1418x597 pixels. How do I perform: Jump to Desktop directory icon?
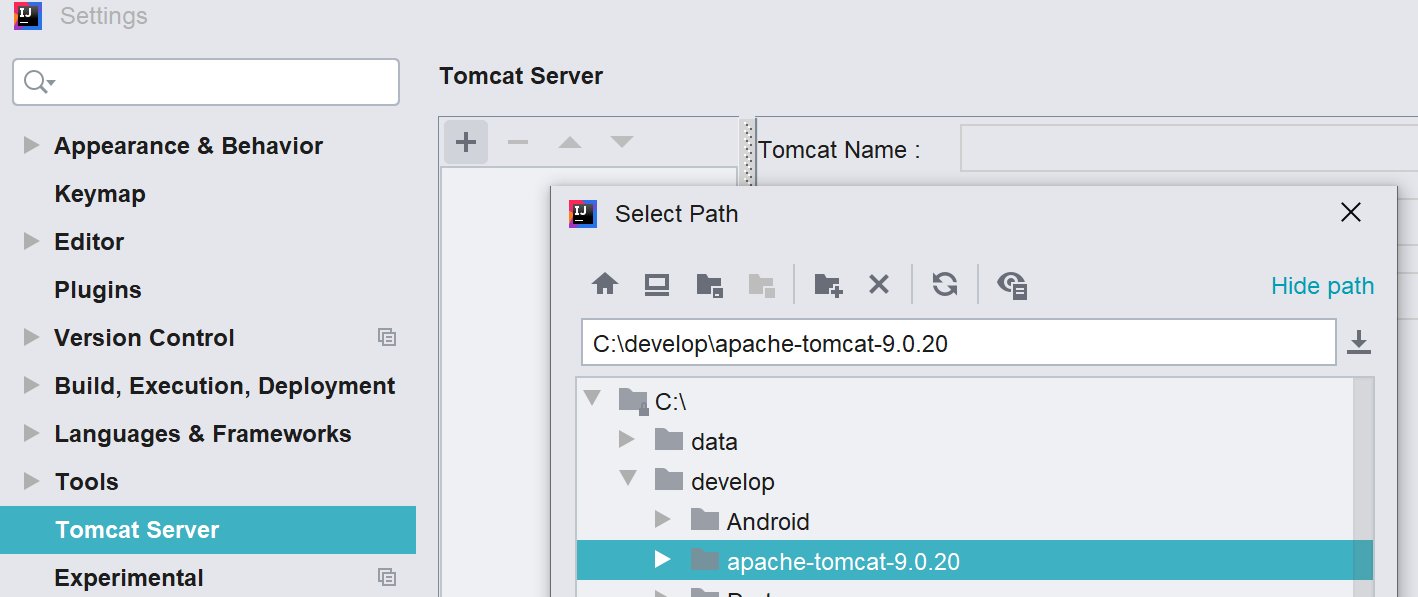[x=657, y=285]
